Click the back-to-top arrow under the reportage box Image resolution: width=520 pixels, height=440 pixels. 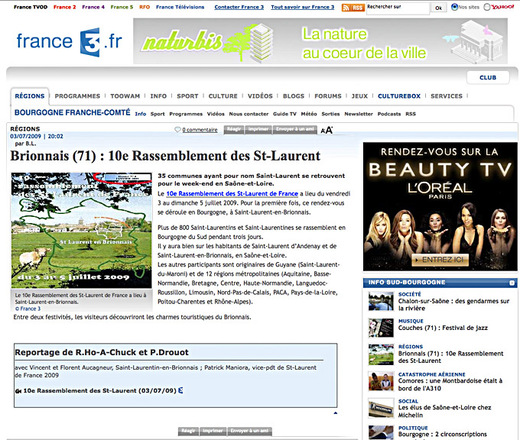pyautogui.click(x=335, y=413)
